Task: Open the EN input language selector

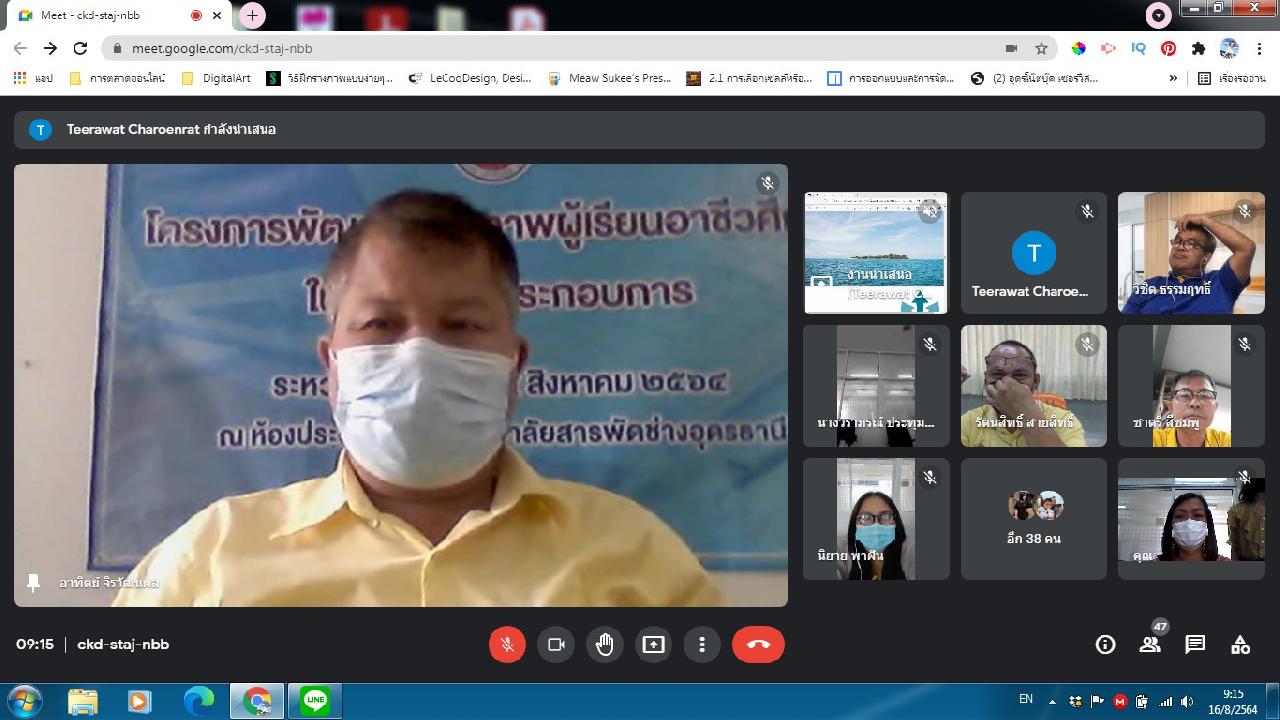Action: pyautogui.click(x=1026, y=699)
